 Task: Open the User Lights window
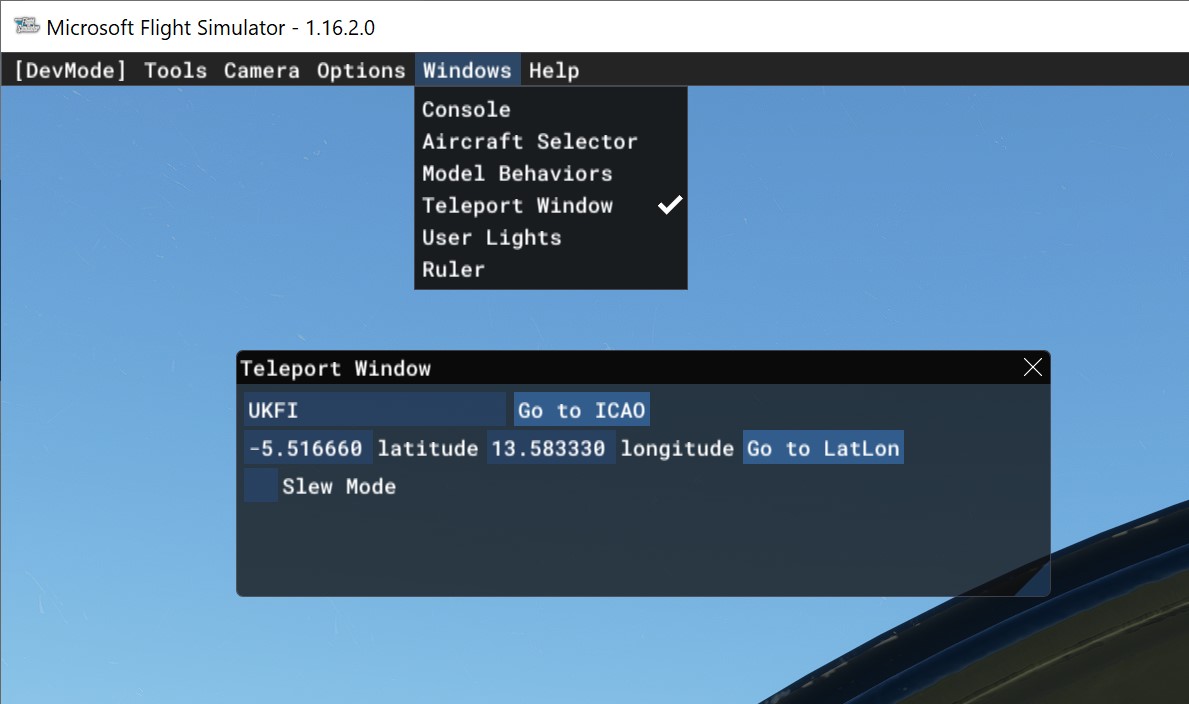[x=491, y=237]
